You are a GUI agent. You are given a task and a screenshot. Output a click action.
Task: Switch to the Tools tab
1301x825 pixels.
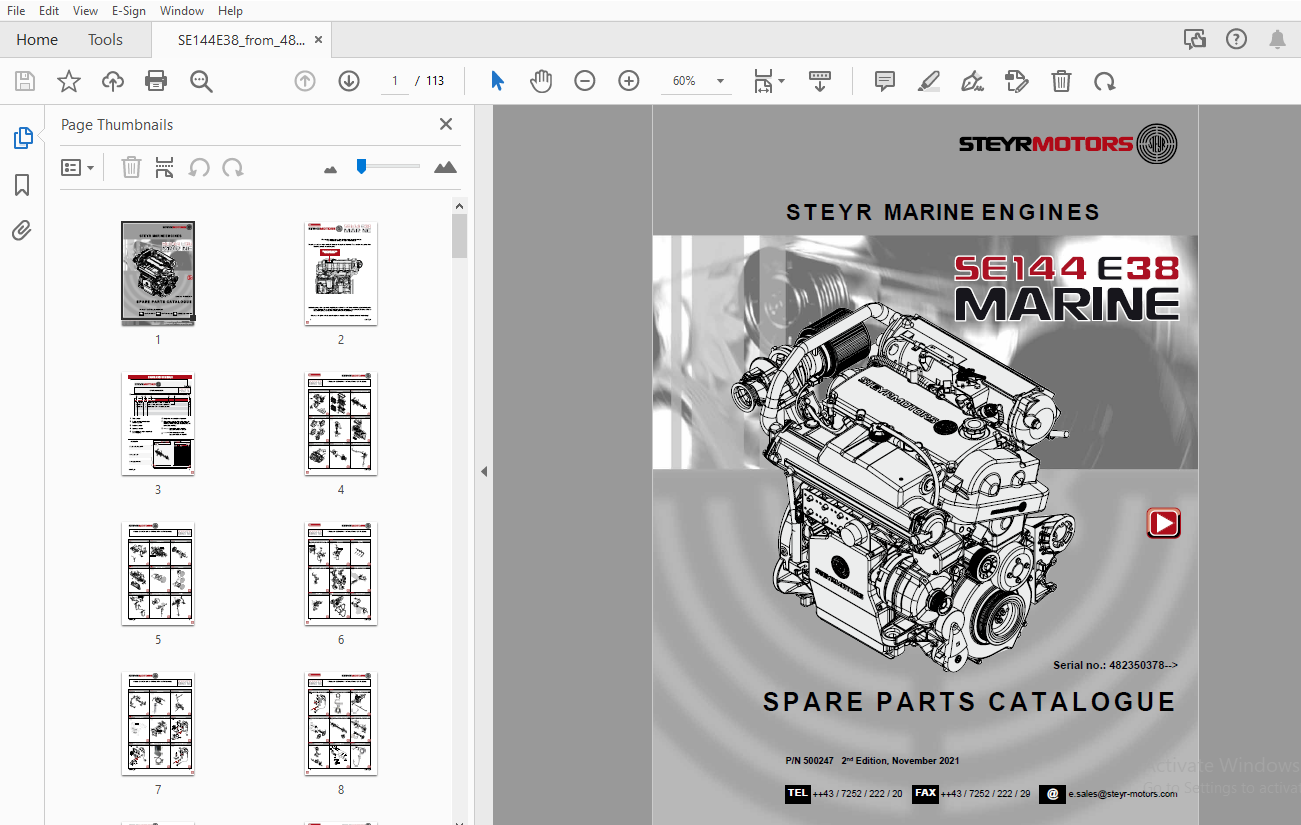105,40
